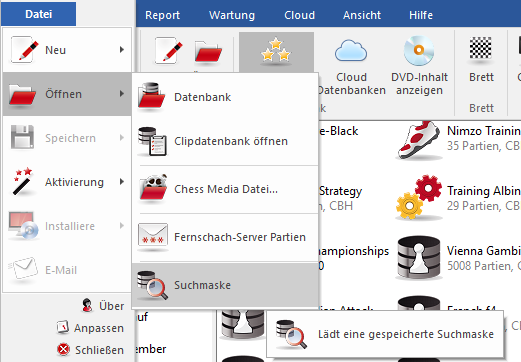
Task: Click the red folder icon beside Öffnen
Action: (x=22, y=95)
